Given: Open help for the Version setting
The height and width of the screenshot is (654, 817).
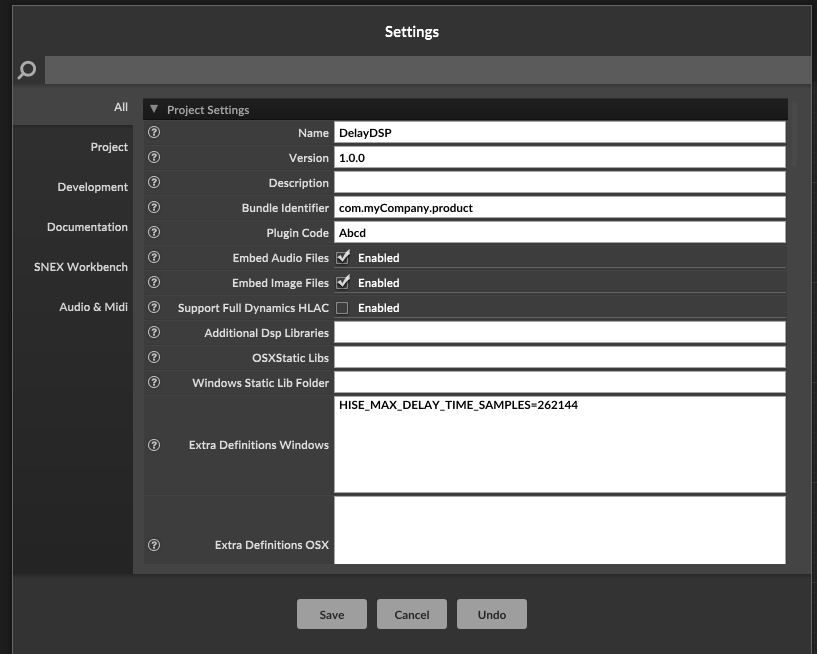Looking at the screenshot, I should click(x=154, y=157).
